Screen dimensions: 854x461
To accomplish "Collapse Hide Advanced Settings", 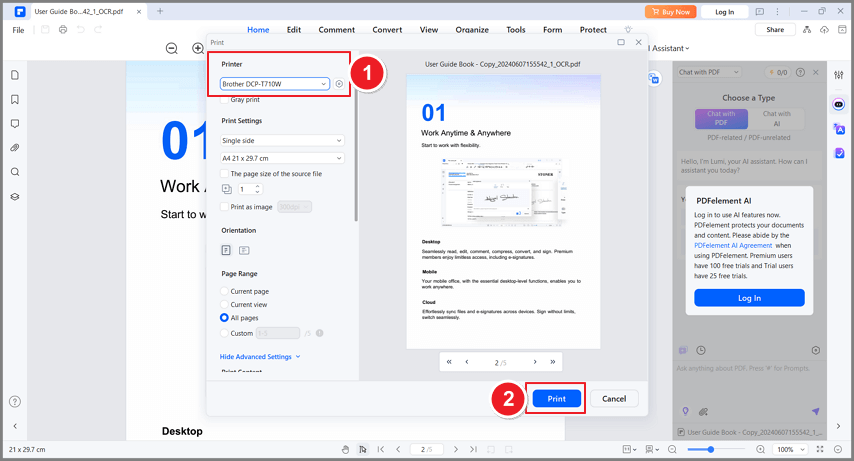I will [x=260, y=357].
